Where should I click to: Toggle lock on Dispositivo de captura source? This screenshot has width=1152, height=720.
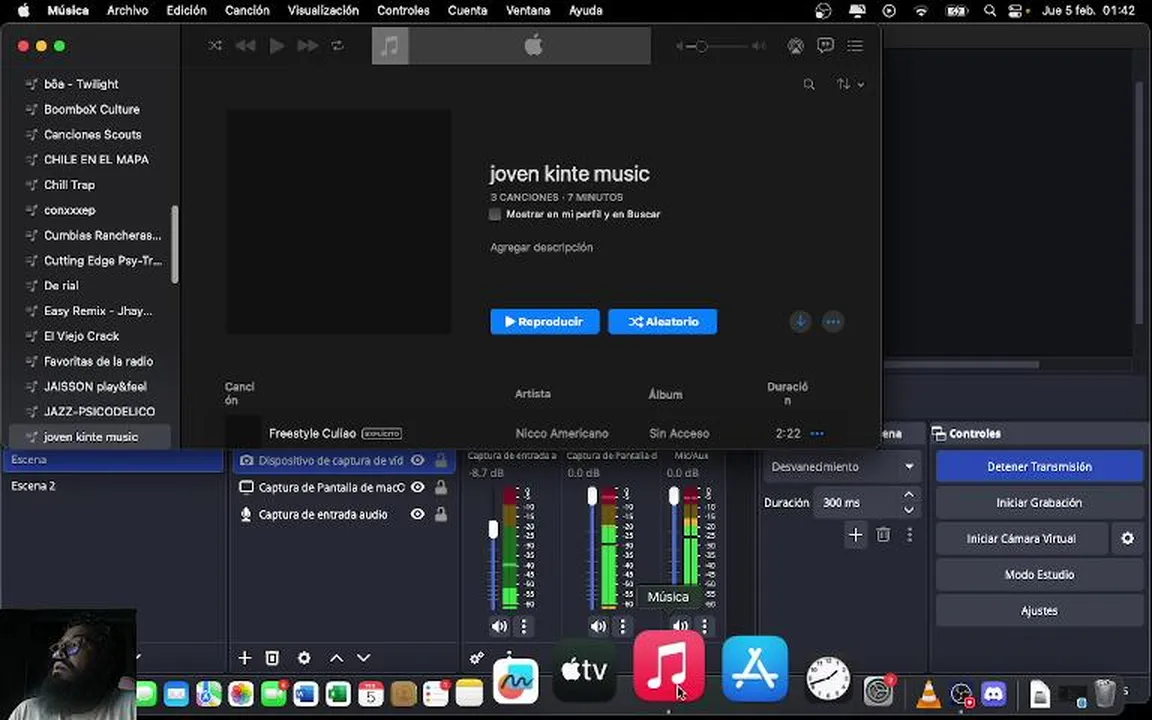[x=441, y=461]
